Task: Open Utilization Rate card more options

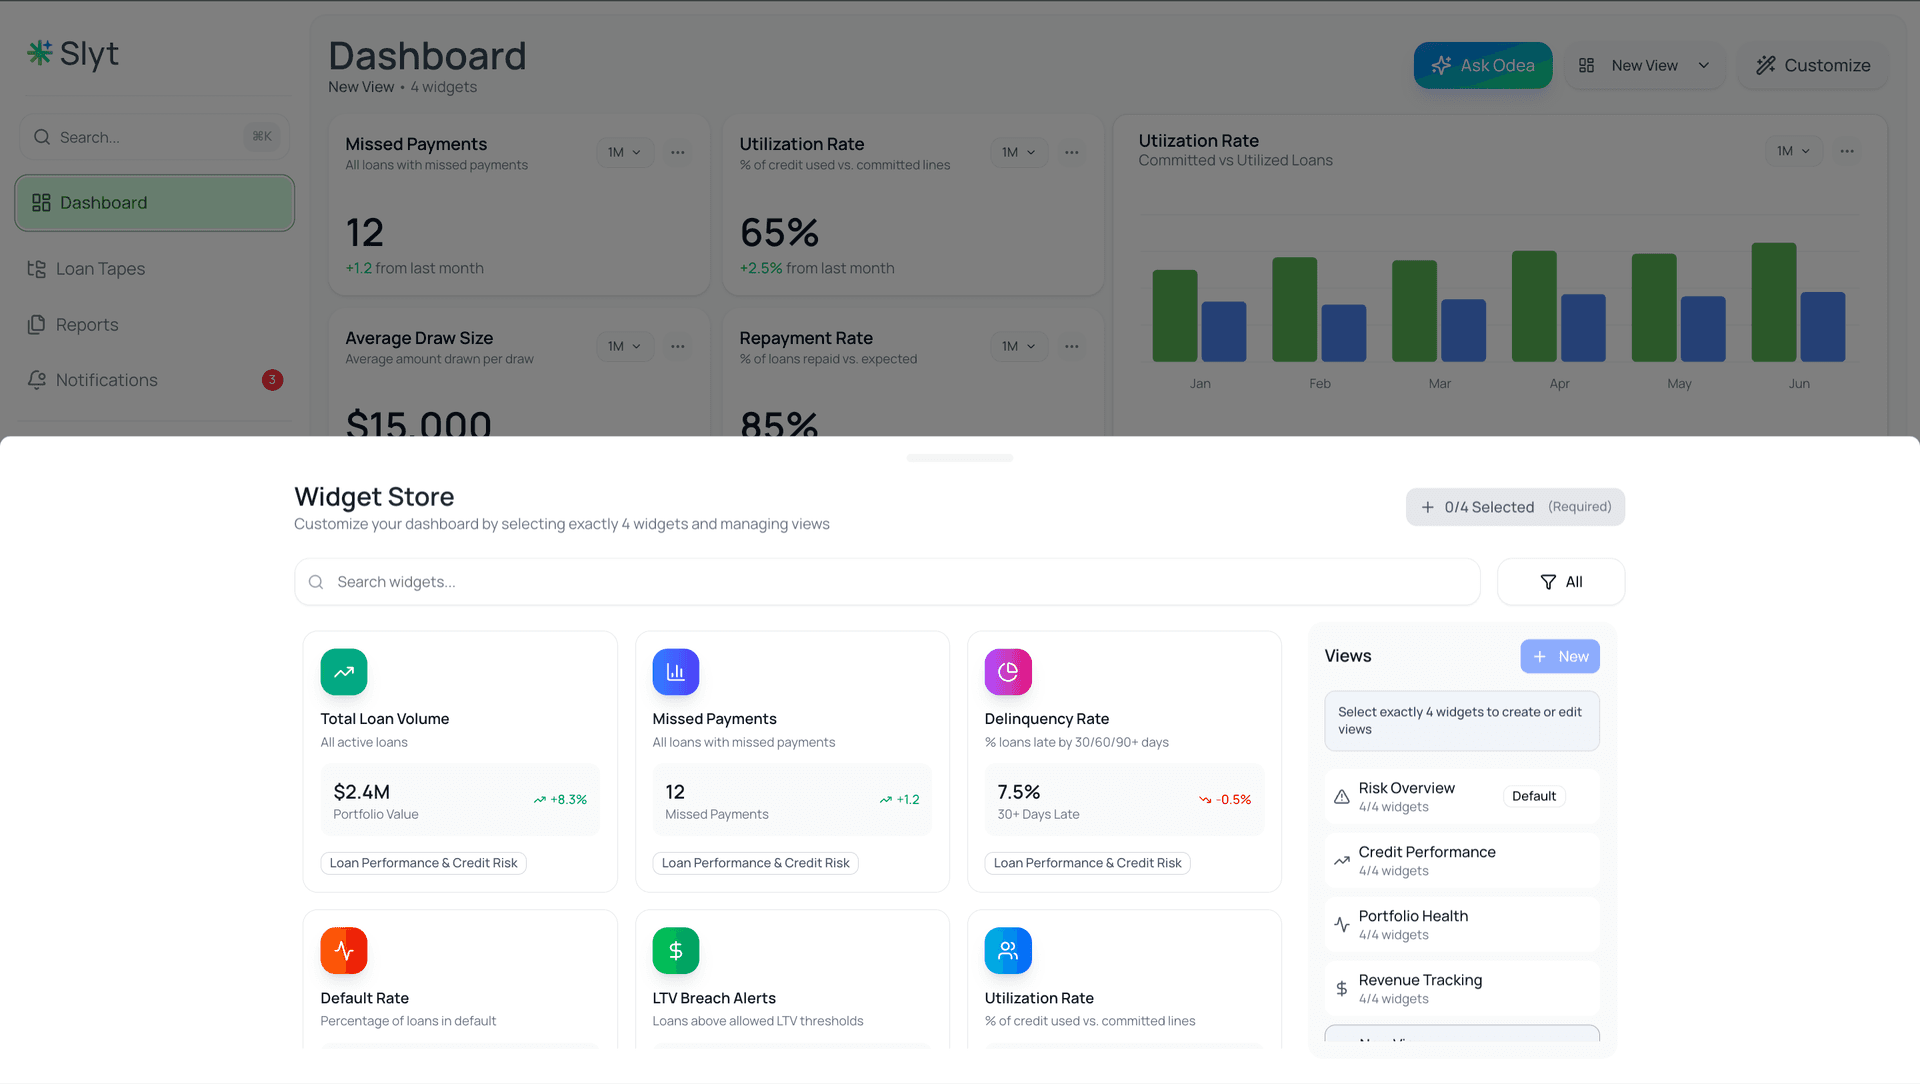Action: (1072, 152)
